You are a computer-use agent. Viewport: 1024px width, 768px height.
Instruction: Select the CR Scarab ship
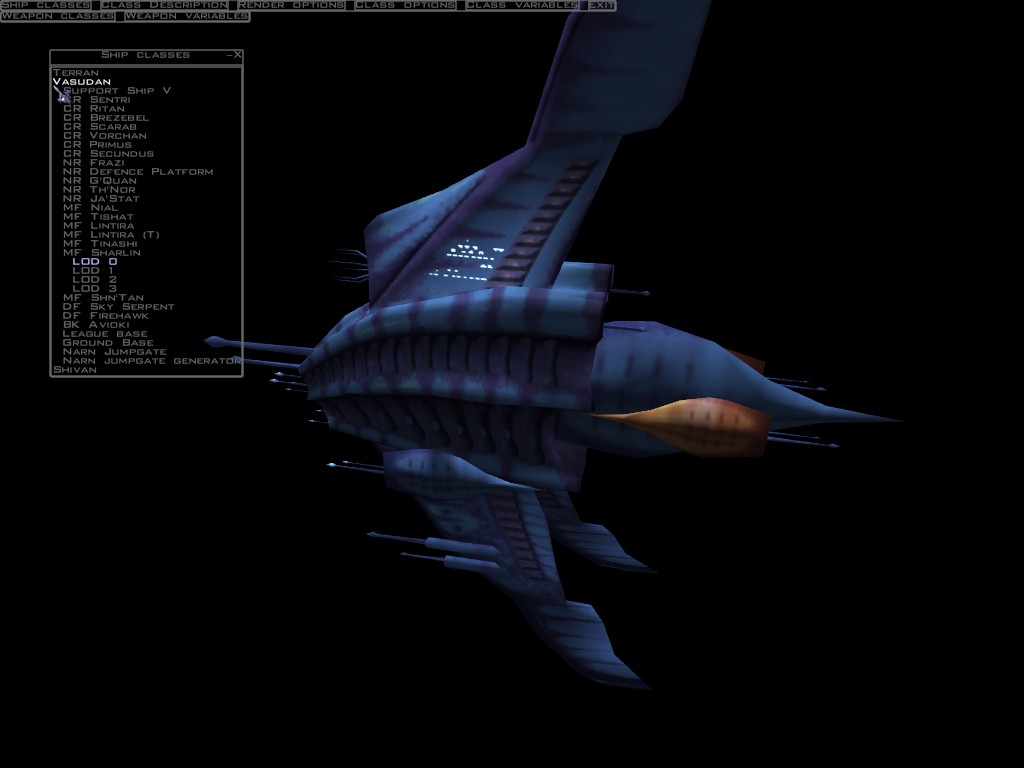100,127
